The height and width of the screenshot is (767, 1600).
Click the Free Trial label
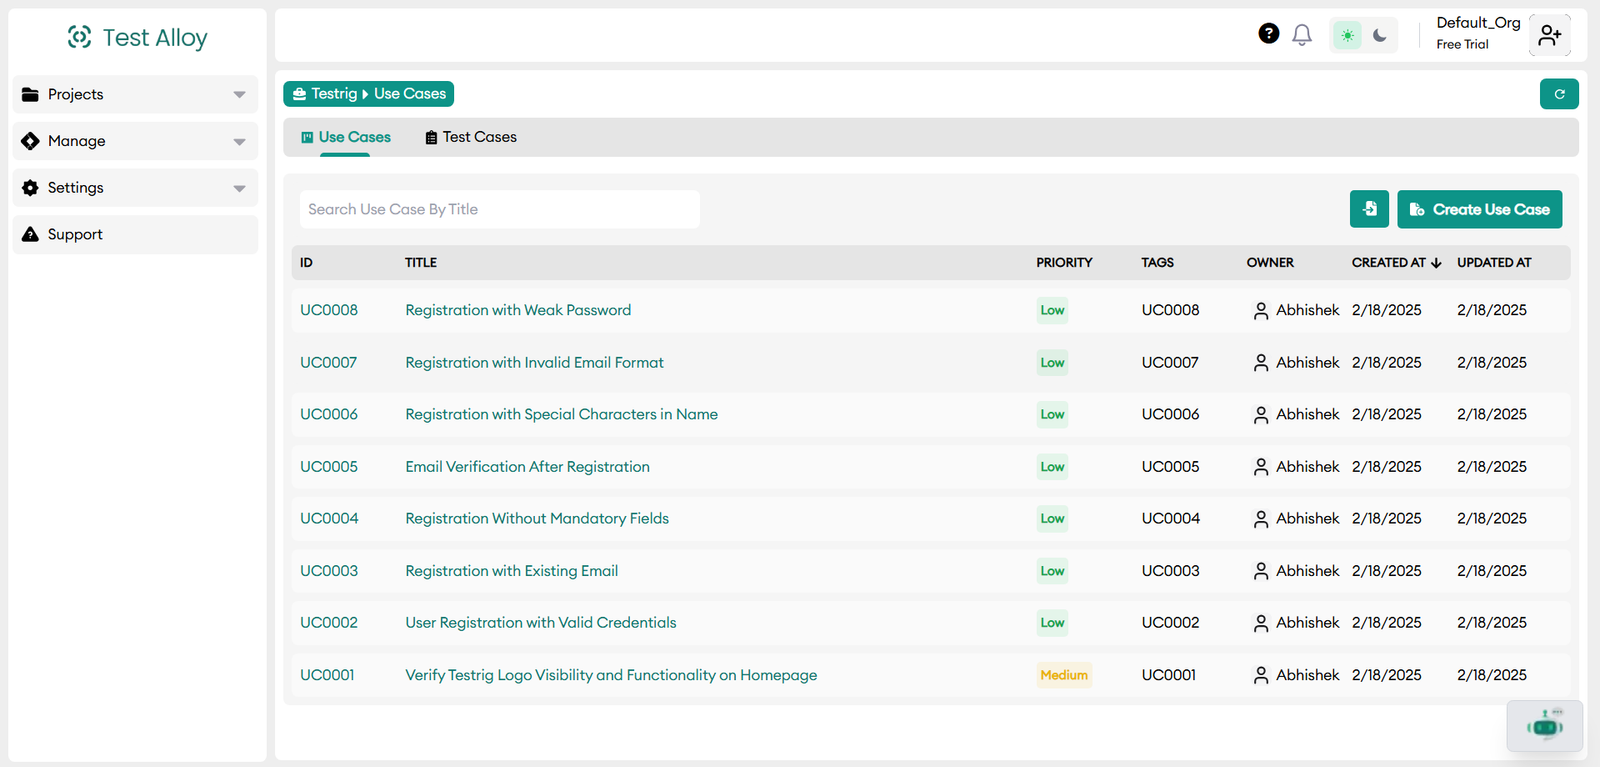pos(1462,44)
